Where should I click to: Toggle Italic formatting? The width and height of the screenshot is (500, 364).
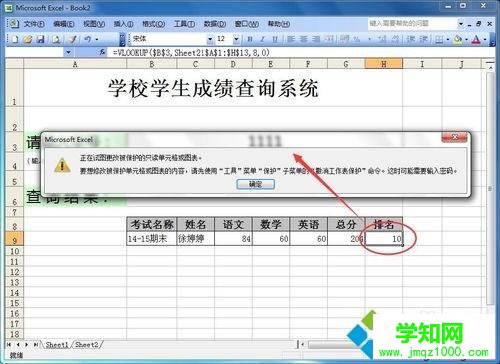point(262,39)
